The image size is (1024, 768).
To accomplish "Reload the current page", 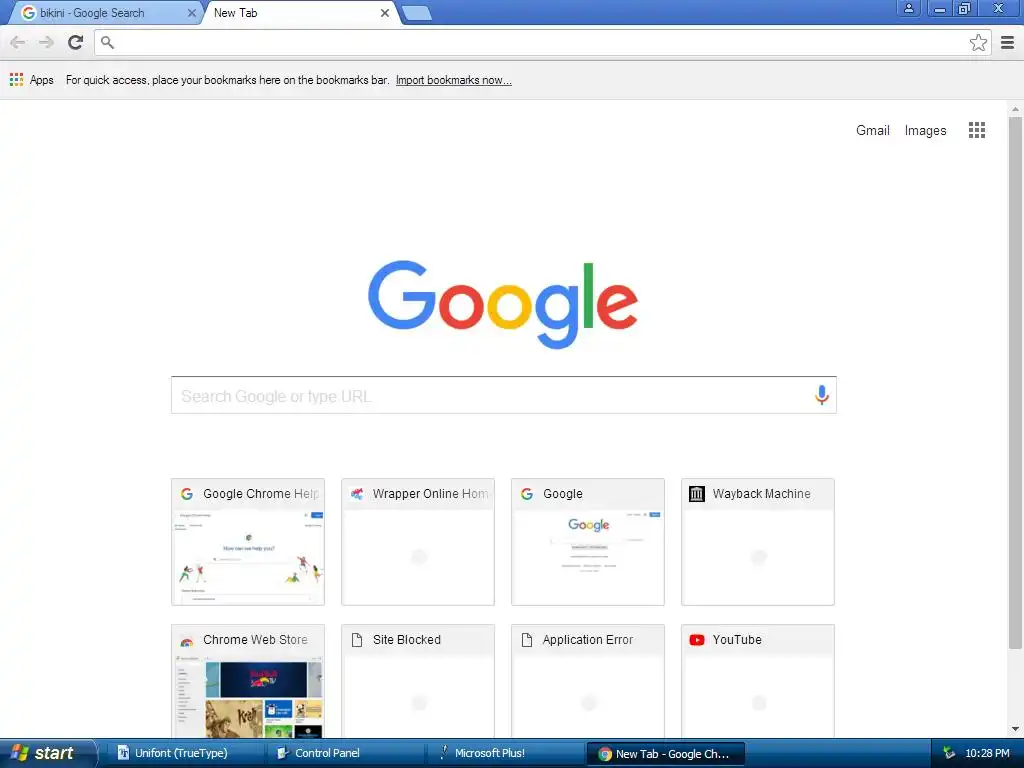I will click(x=76, y=42).
